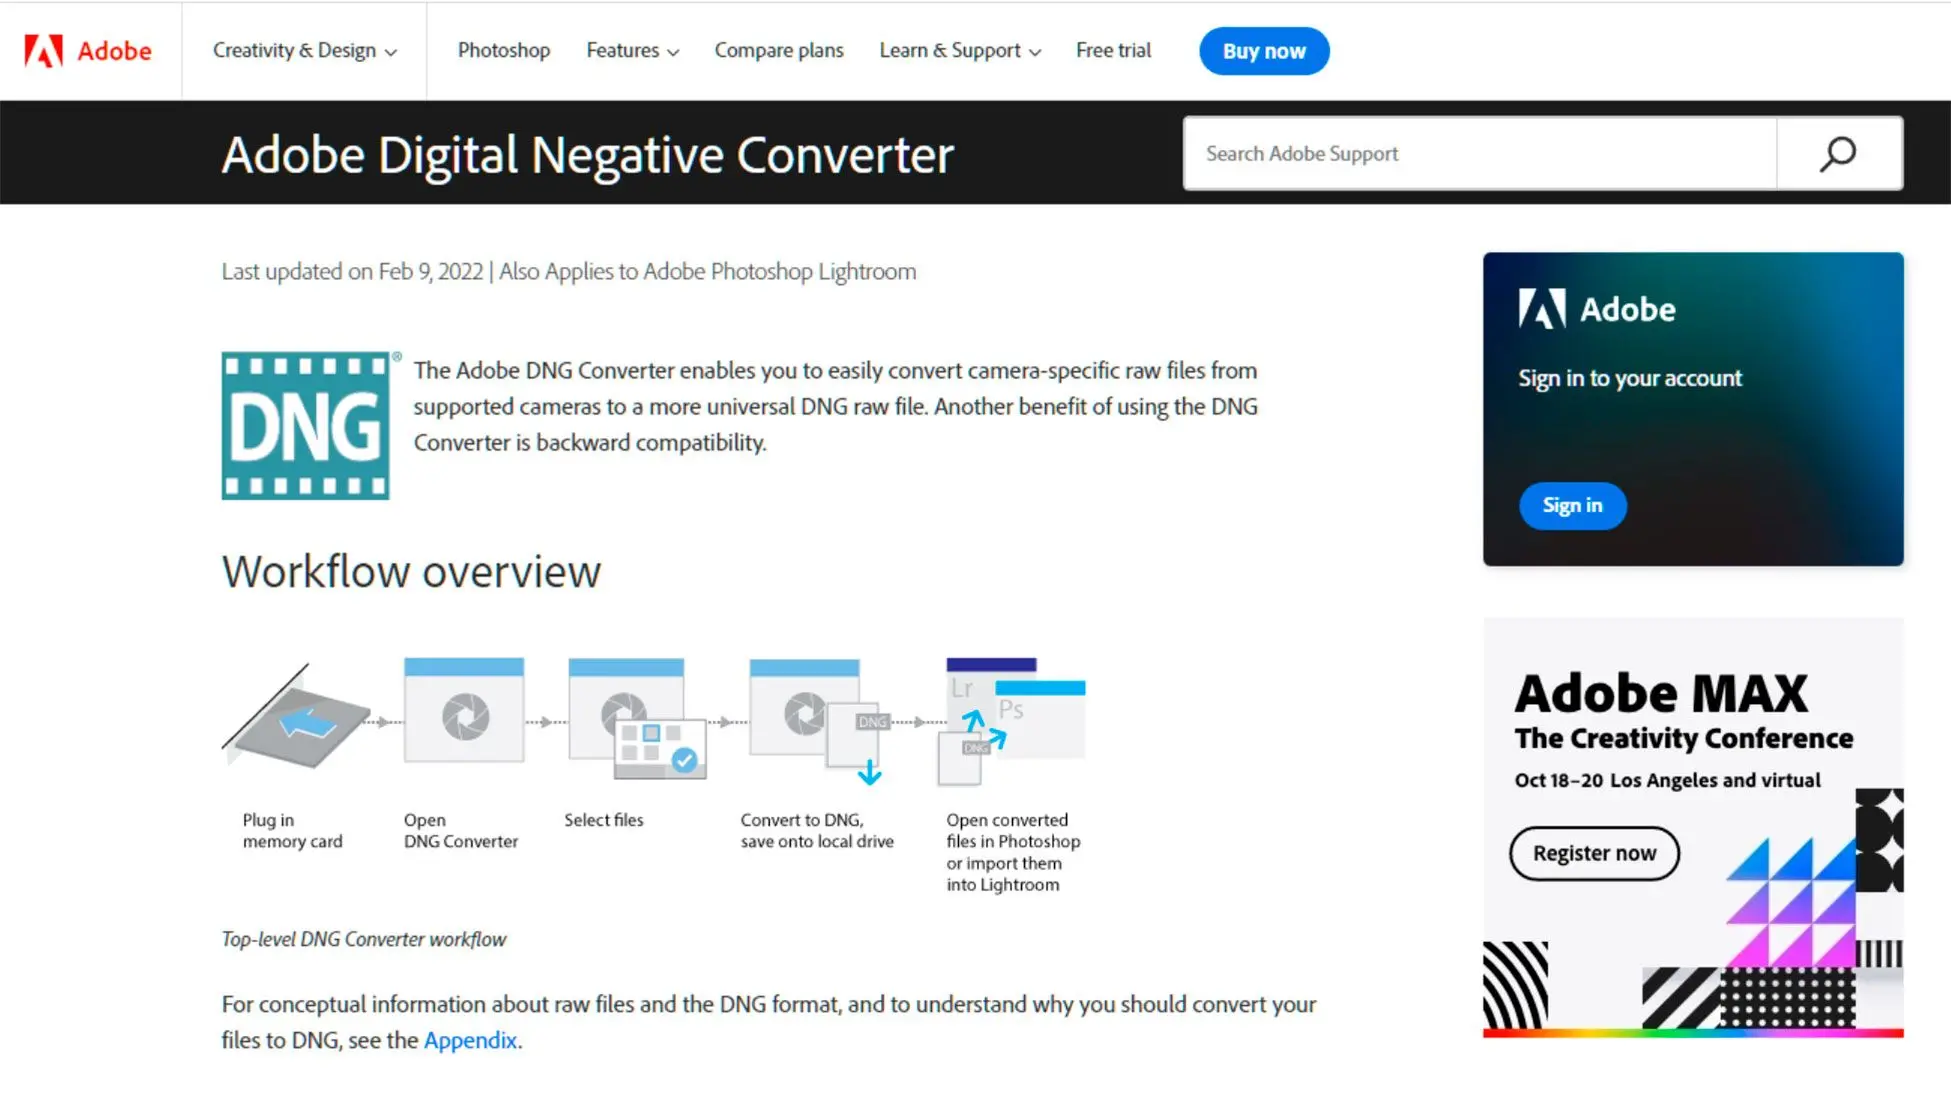The image size is (1951, 1100).
Task: Expand the Features dropdown menu
Action: pos(630,51)
